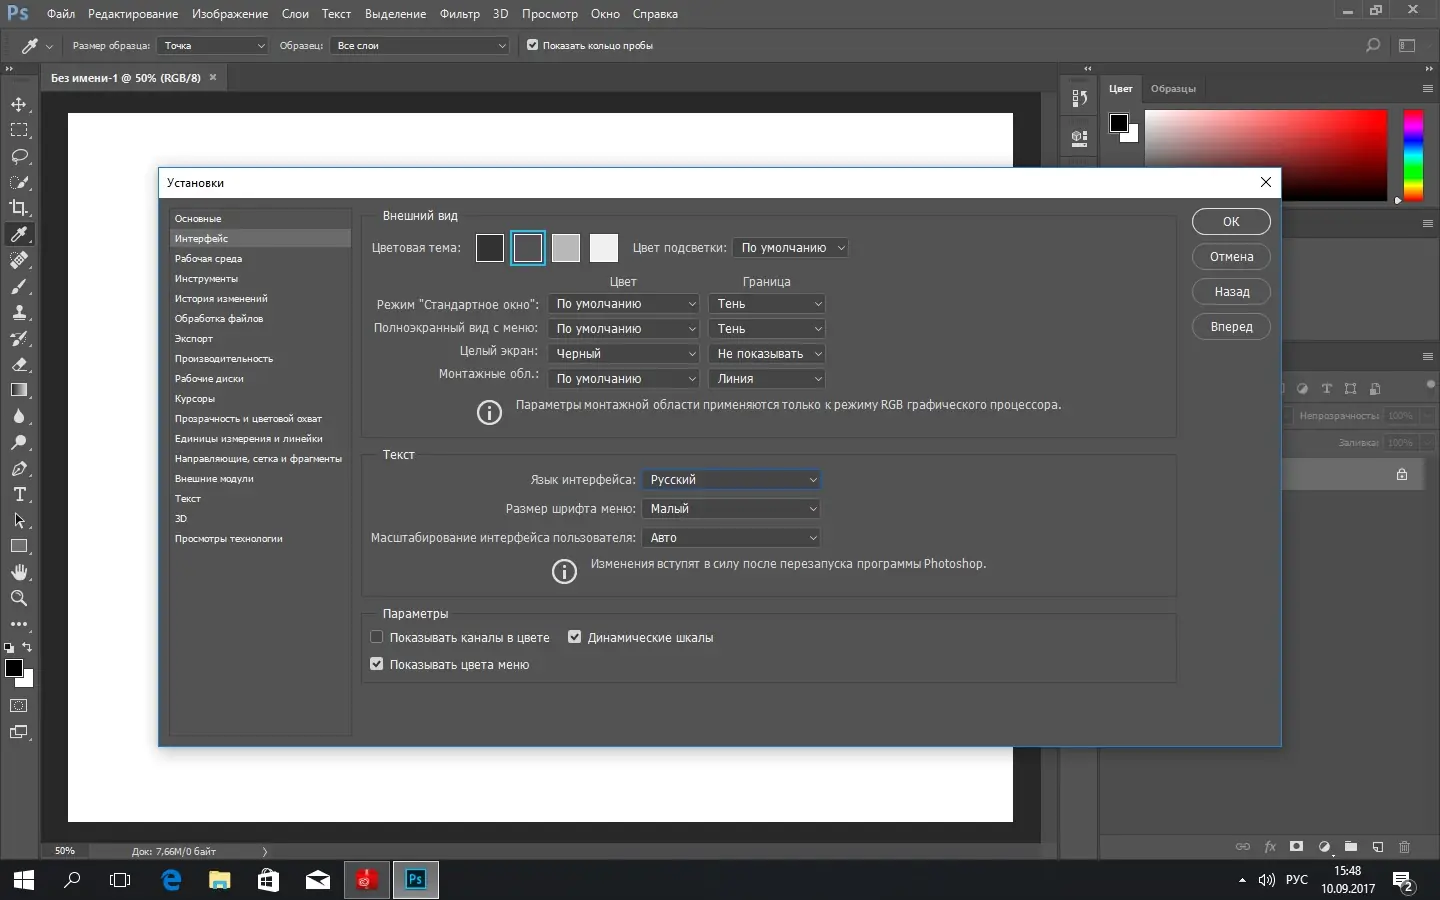This screenshot has height=900, width=1440.
Task: Open the Windows Start menu
Action: tap(24, 880)
